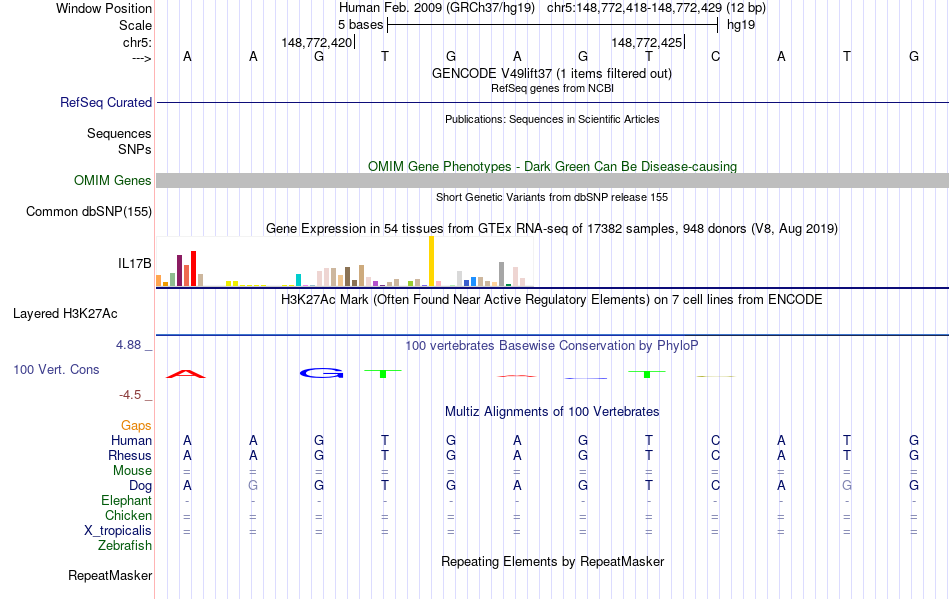Click the 'OMIM Gene Phenotypes' green title

click(x=553, y=167)
